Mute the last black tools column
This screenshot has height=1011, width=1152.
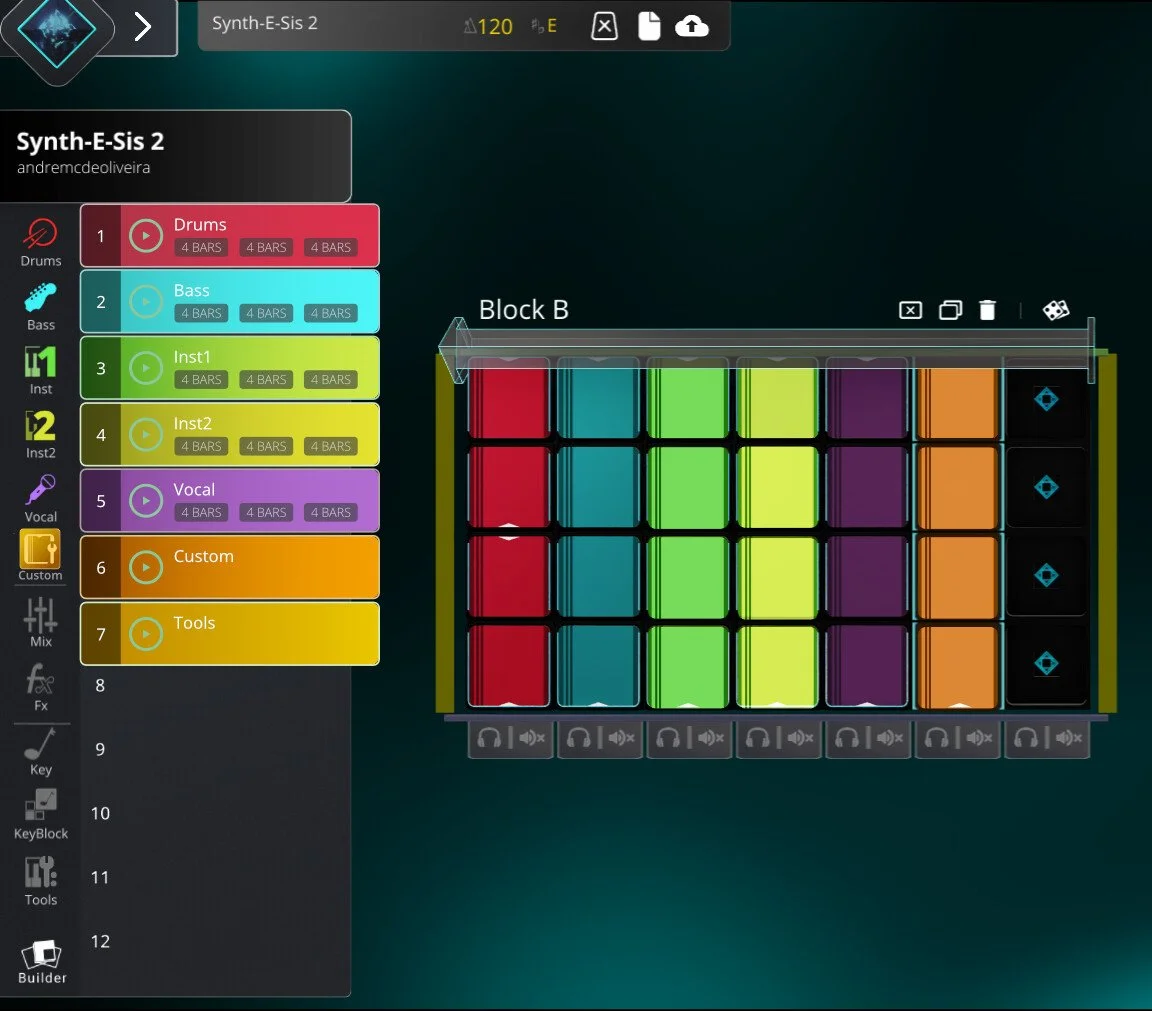1069,738
